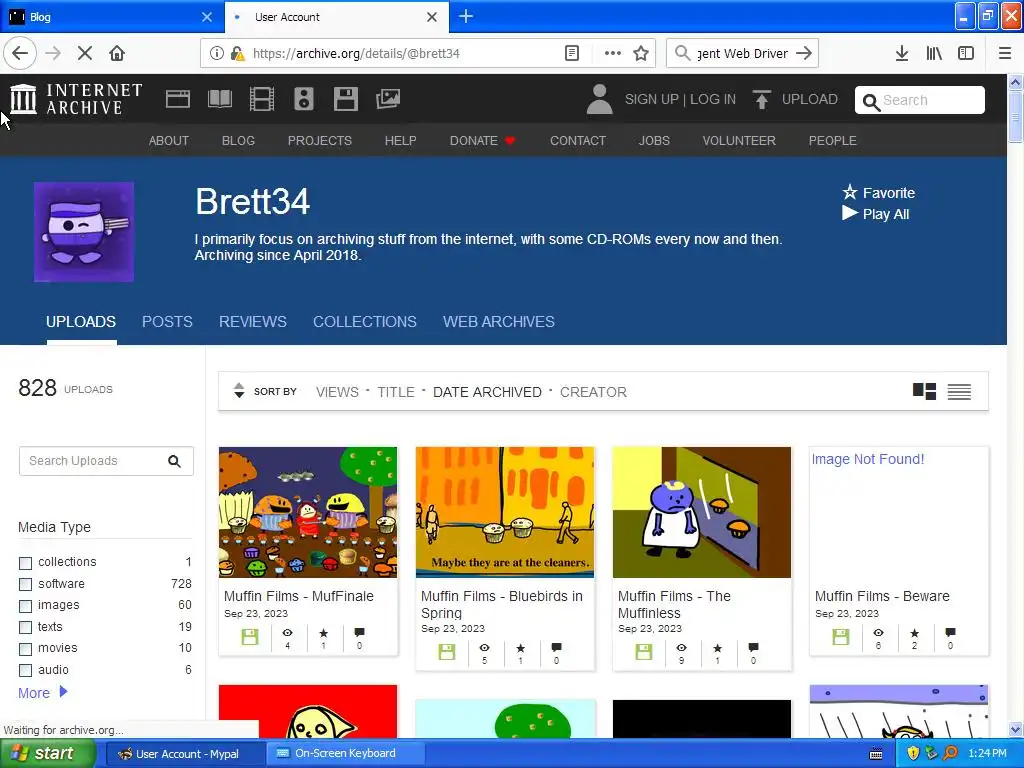Bookmark this page with star icon

click(641, 53)
